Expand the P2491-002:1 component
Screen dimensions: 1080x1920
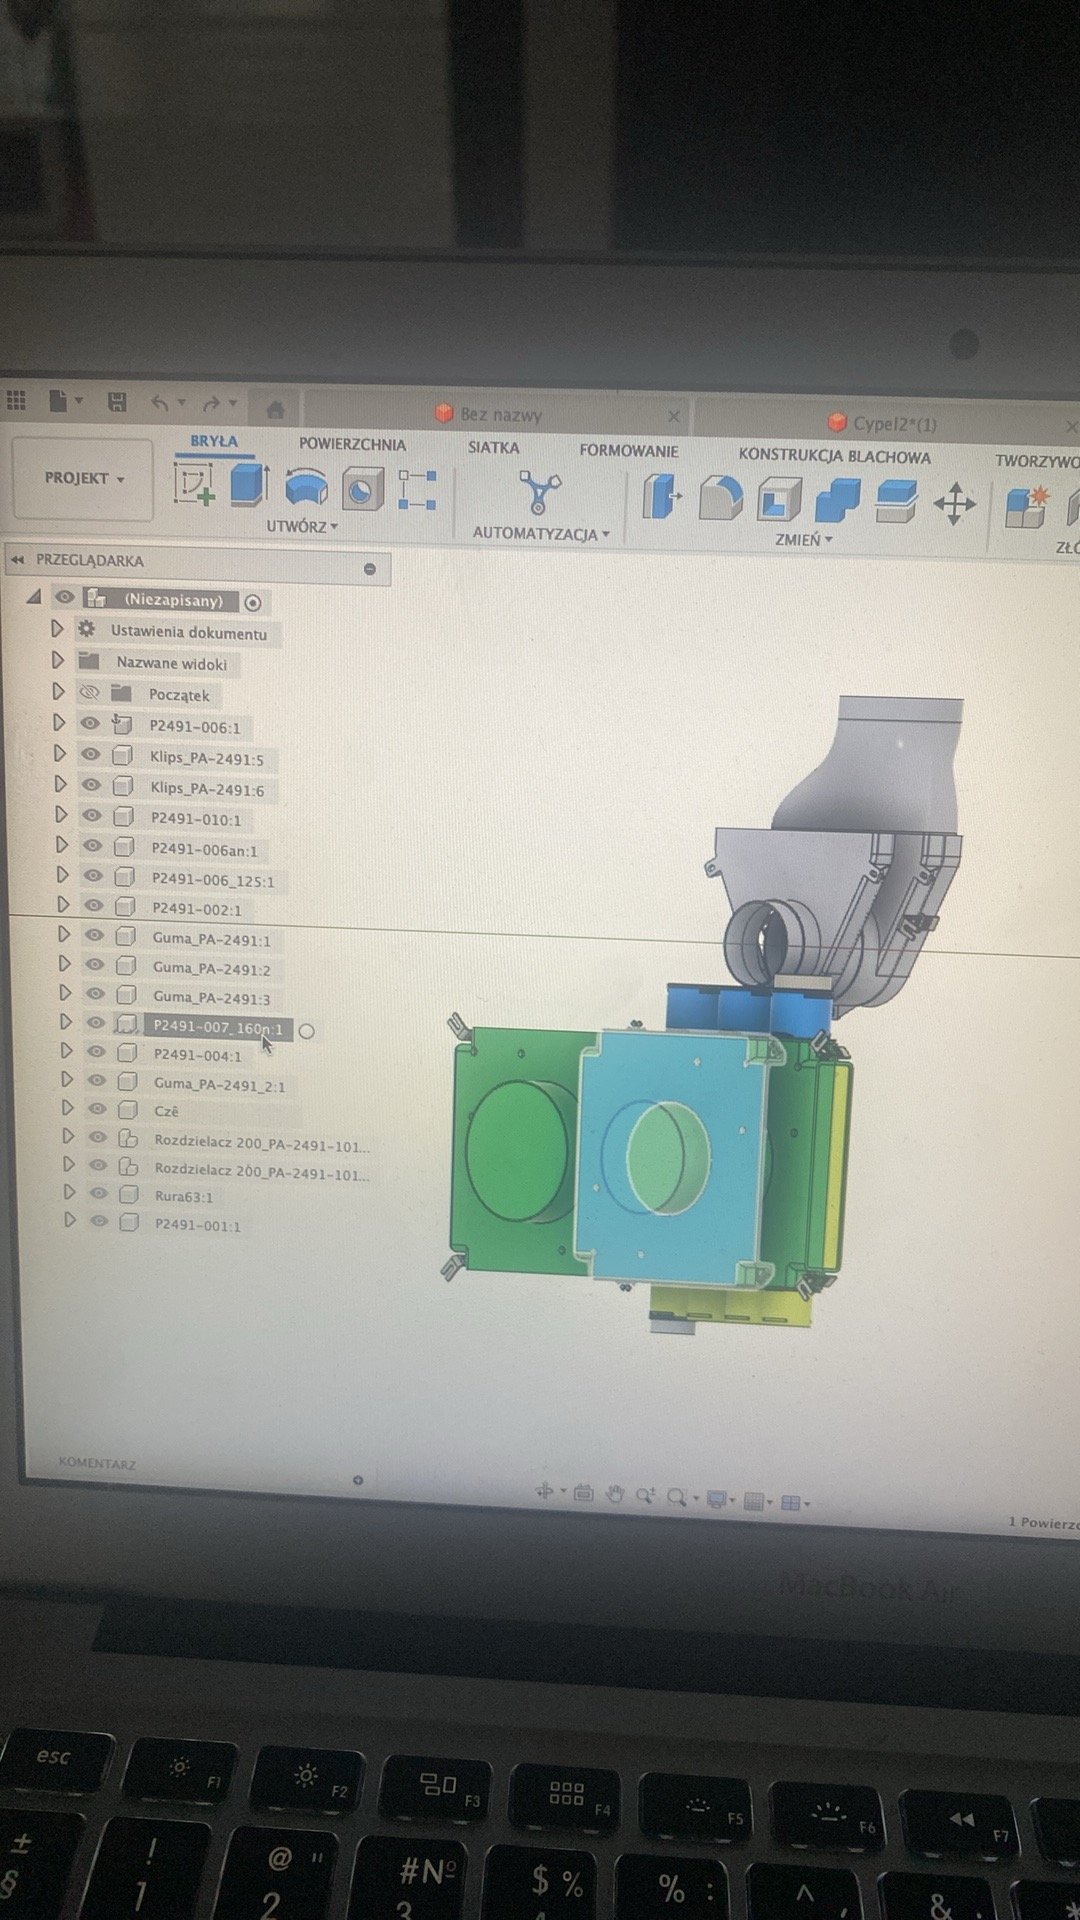point(63,904)
